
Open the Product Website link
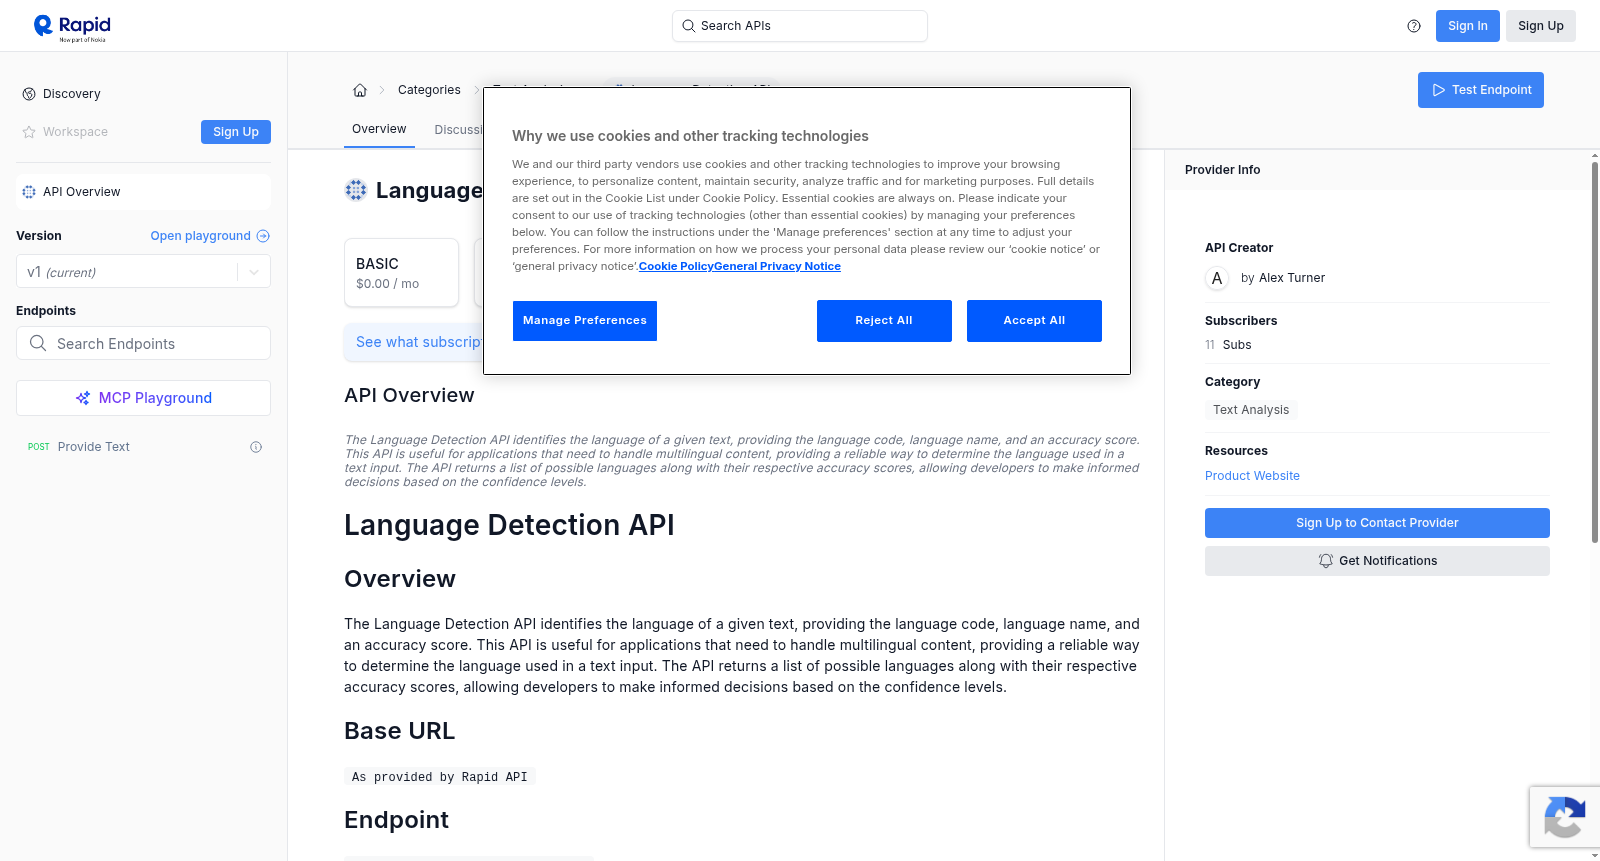click(1252, 476)
